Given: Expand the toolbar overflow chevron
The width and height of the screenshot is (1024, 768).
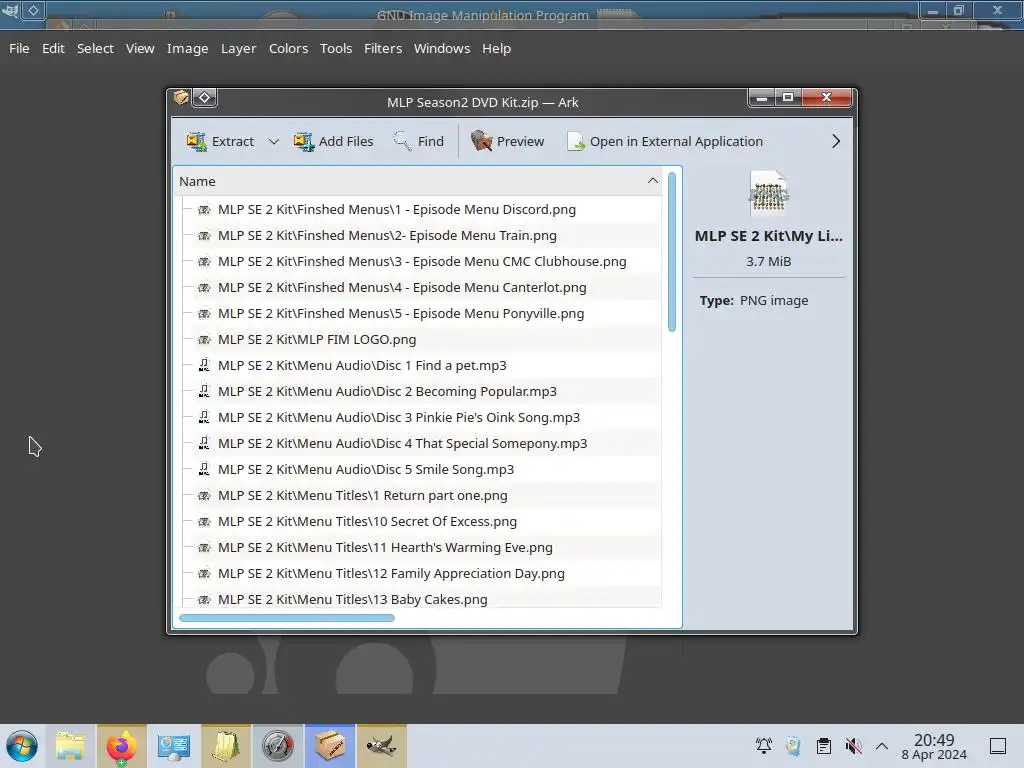Looking at the screenshot, I should (836, 141).
